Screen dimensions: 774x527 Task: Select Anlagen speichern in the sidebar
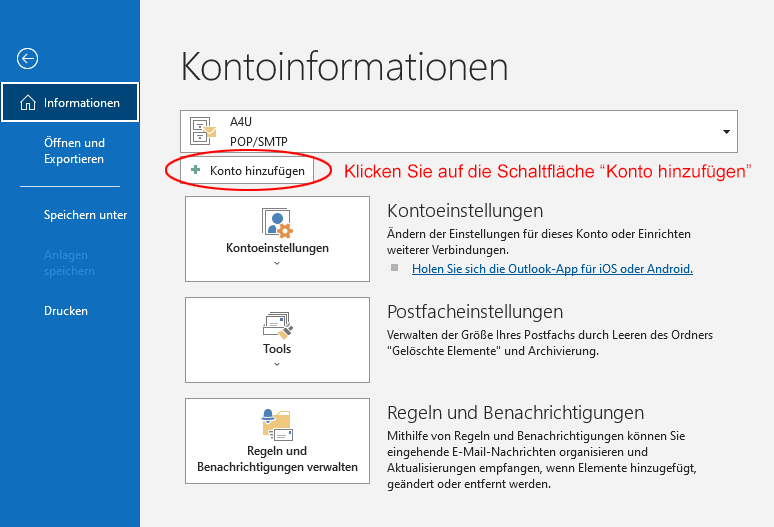tap(69, 263)
